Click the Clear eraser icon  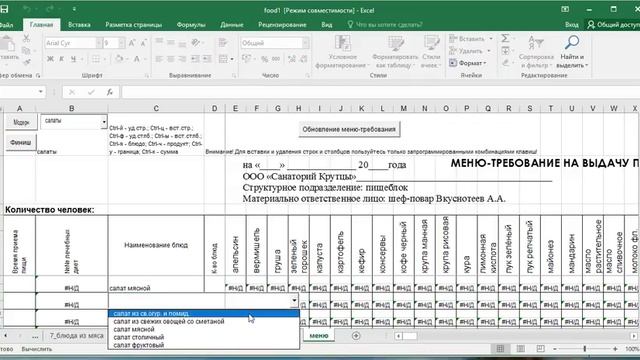[505, 63]
